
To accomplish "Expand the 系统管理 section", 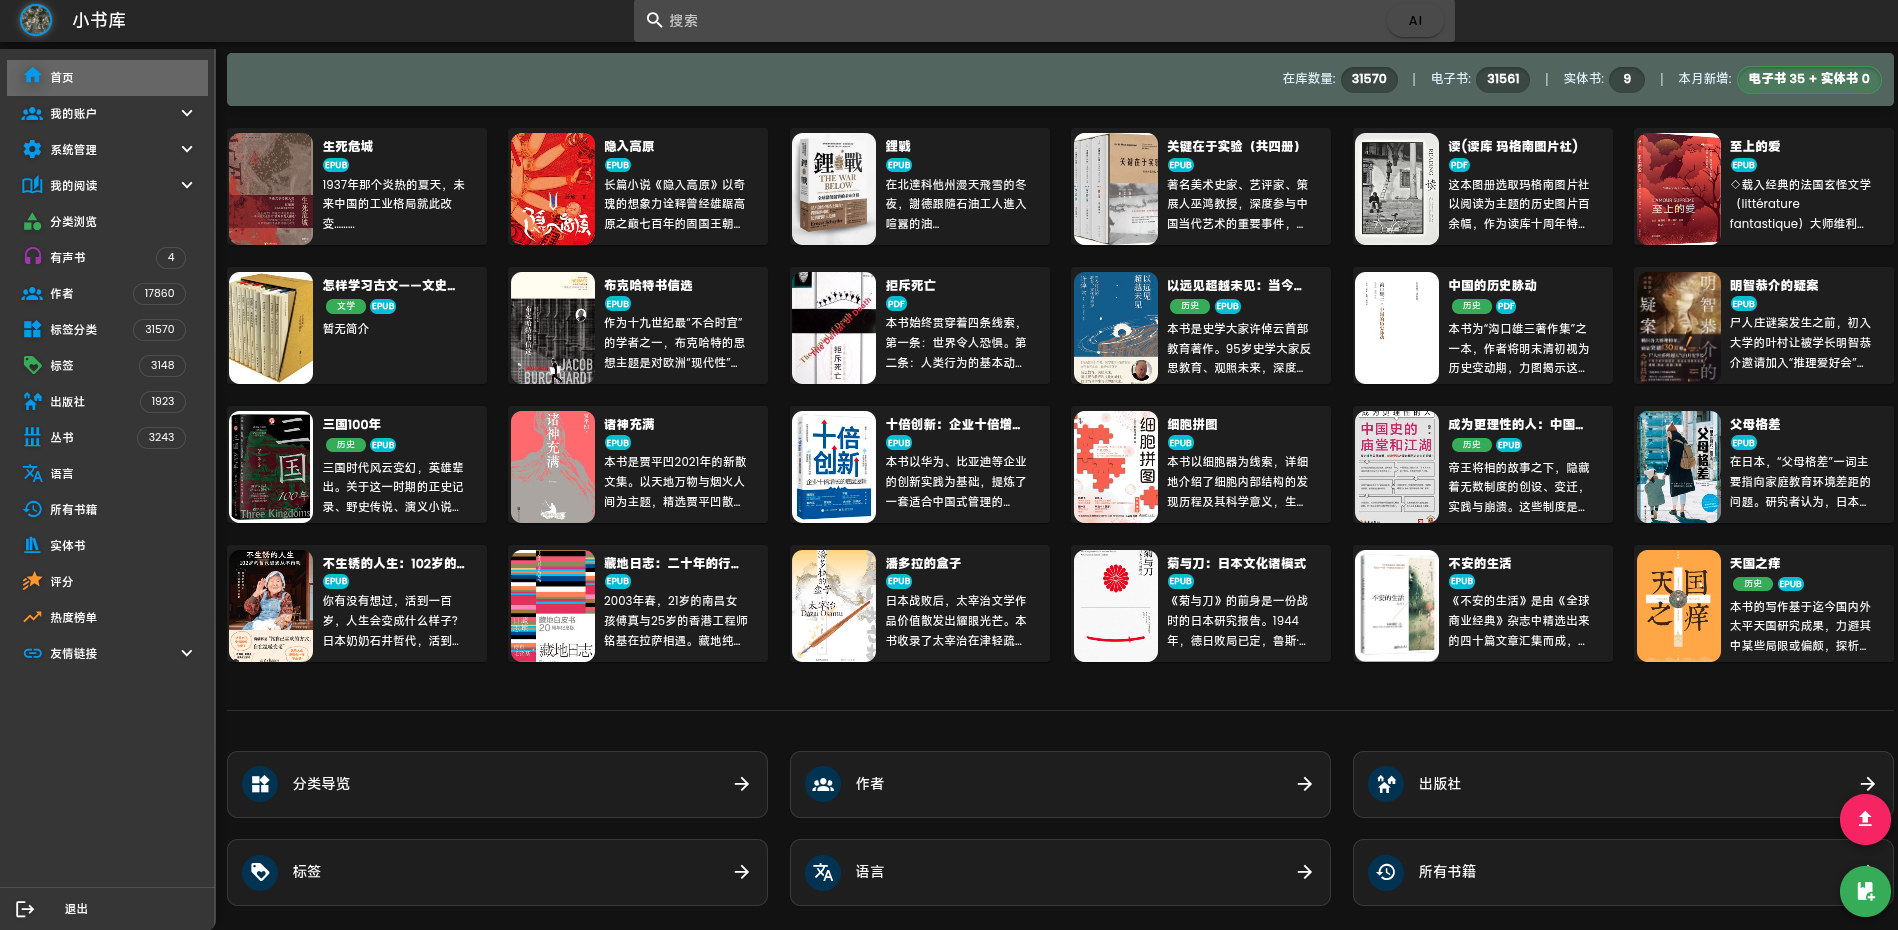I will tap(107, 149).
